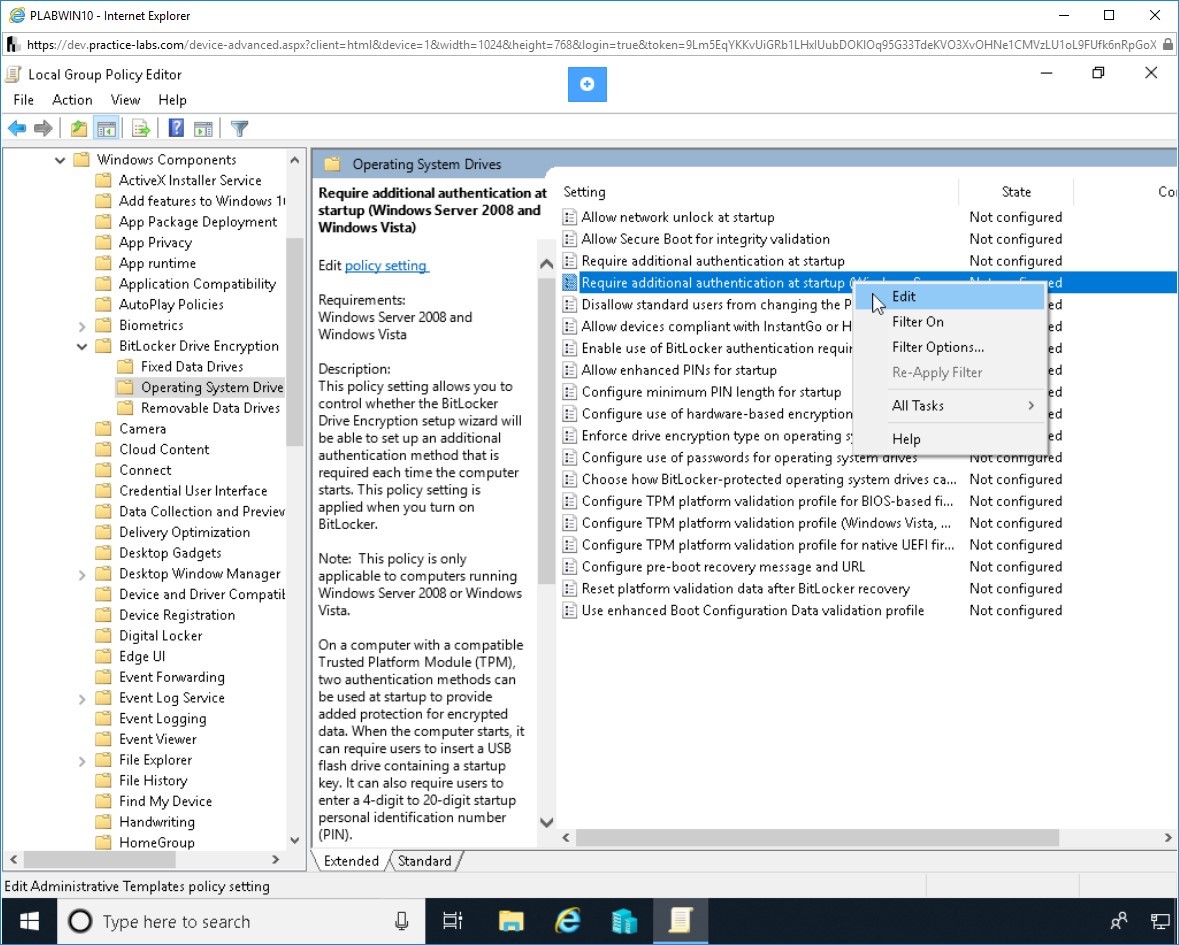Image resolution: width=1179 pixels, height=945 pixels.
Task: Choose Filter On in the context menu
Action: (x=950, y=322)
